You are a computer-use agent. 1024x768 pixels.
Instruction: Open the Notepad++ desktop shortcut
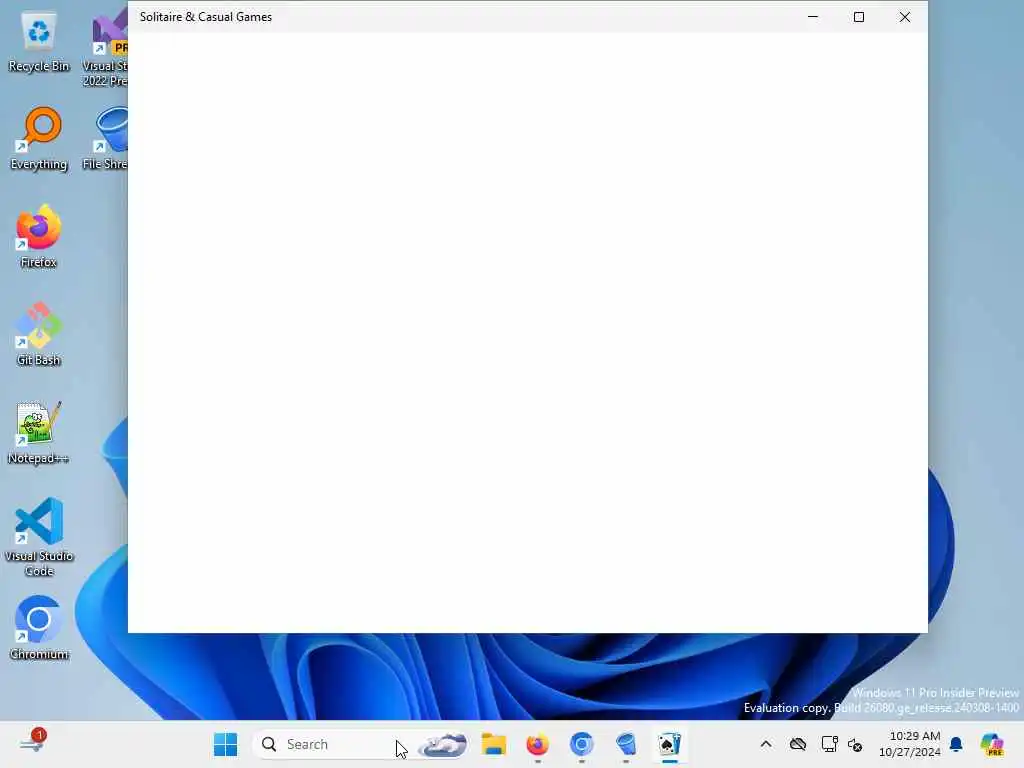[39, 432]
